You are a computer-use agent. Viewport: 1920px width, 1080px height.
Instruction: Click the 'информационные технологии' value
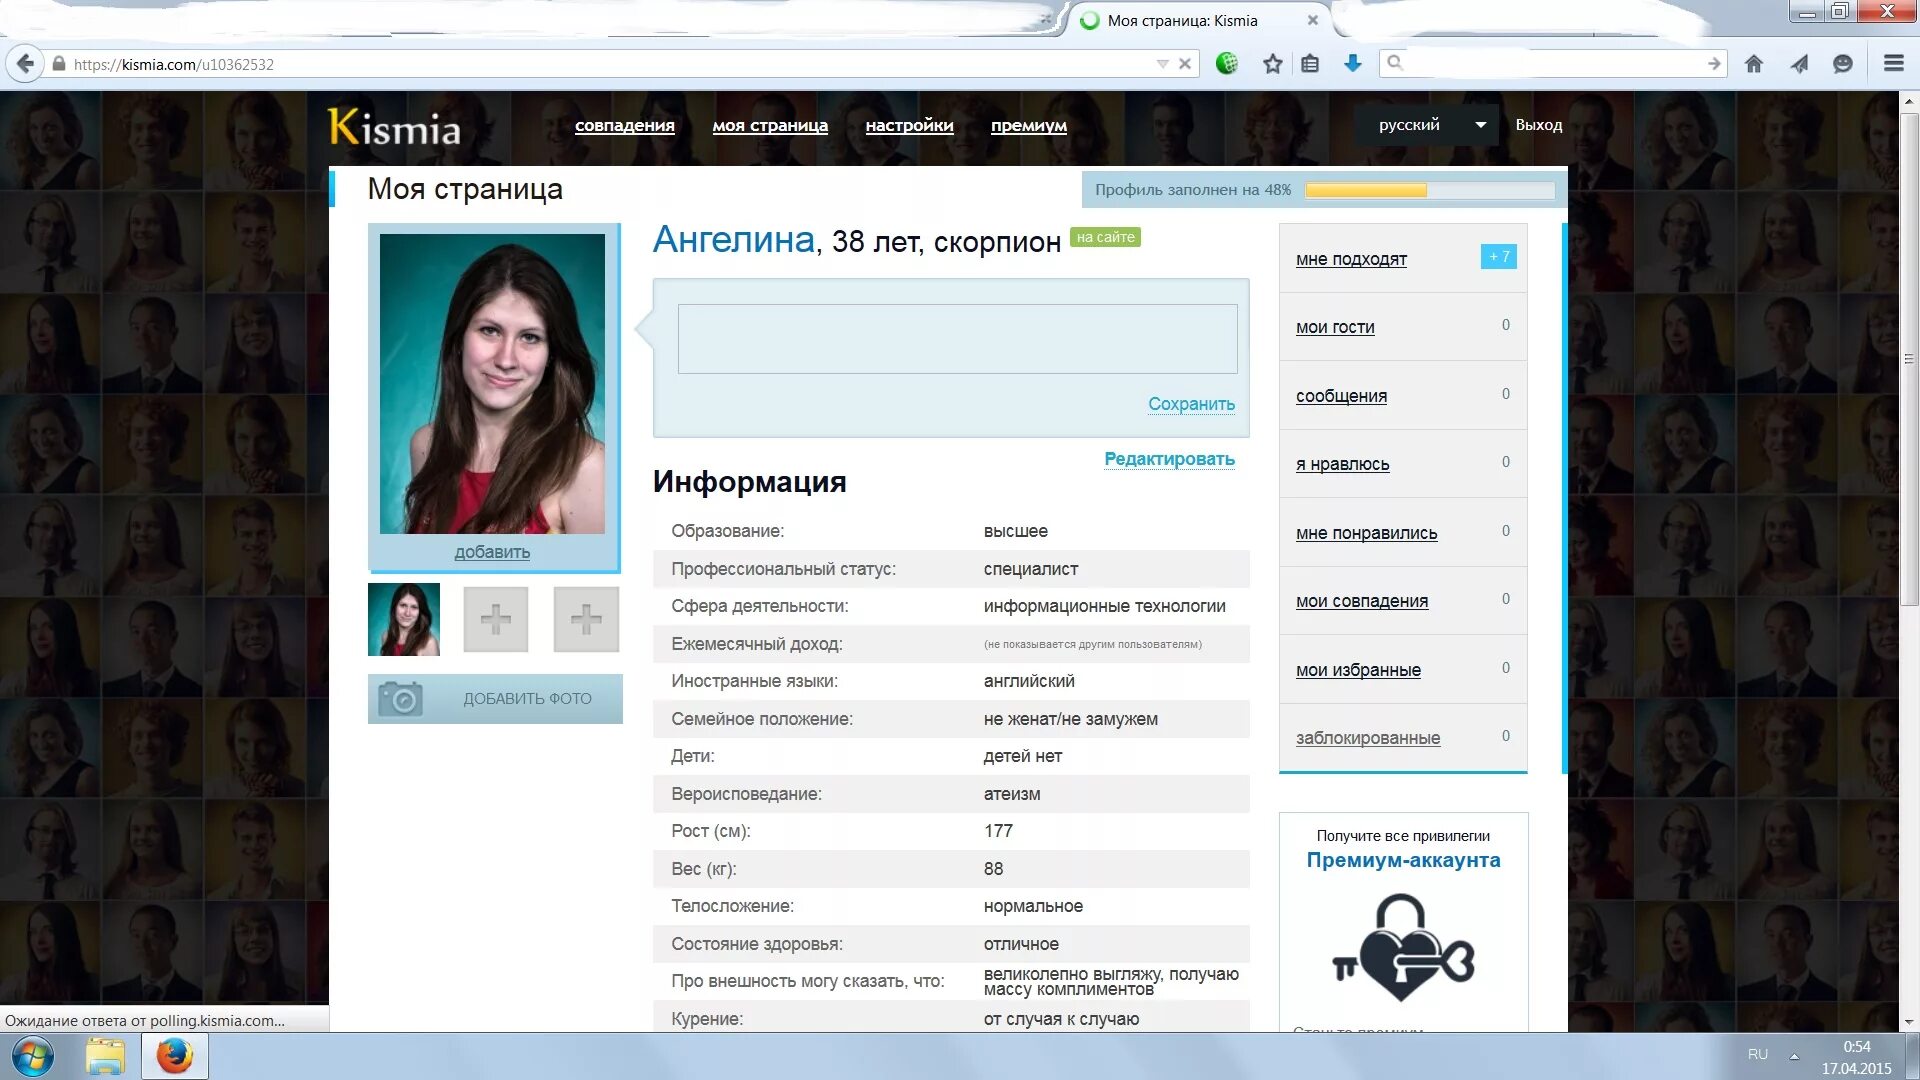(1104, 606)
